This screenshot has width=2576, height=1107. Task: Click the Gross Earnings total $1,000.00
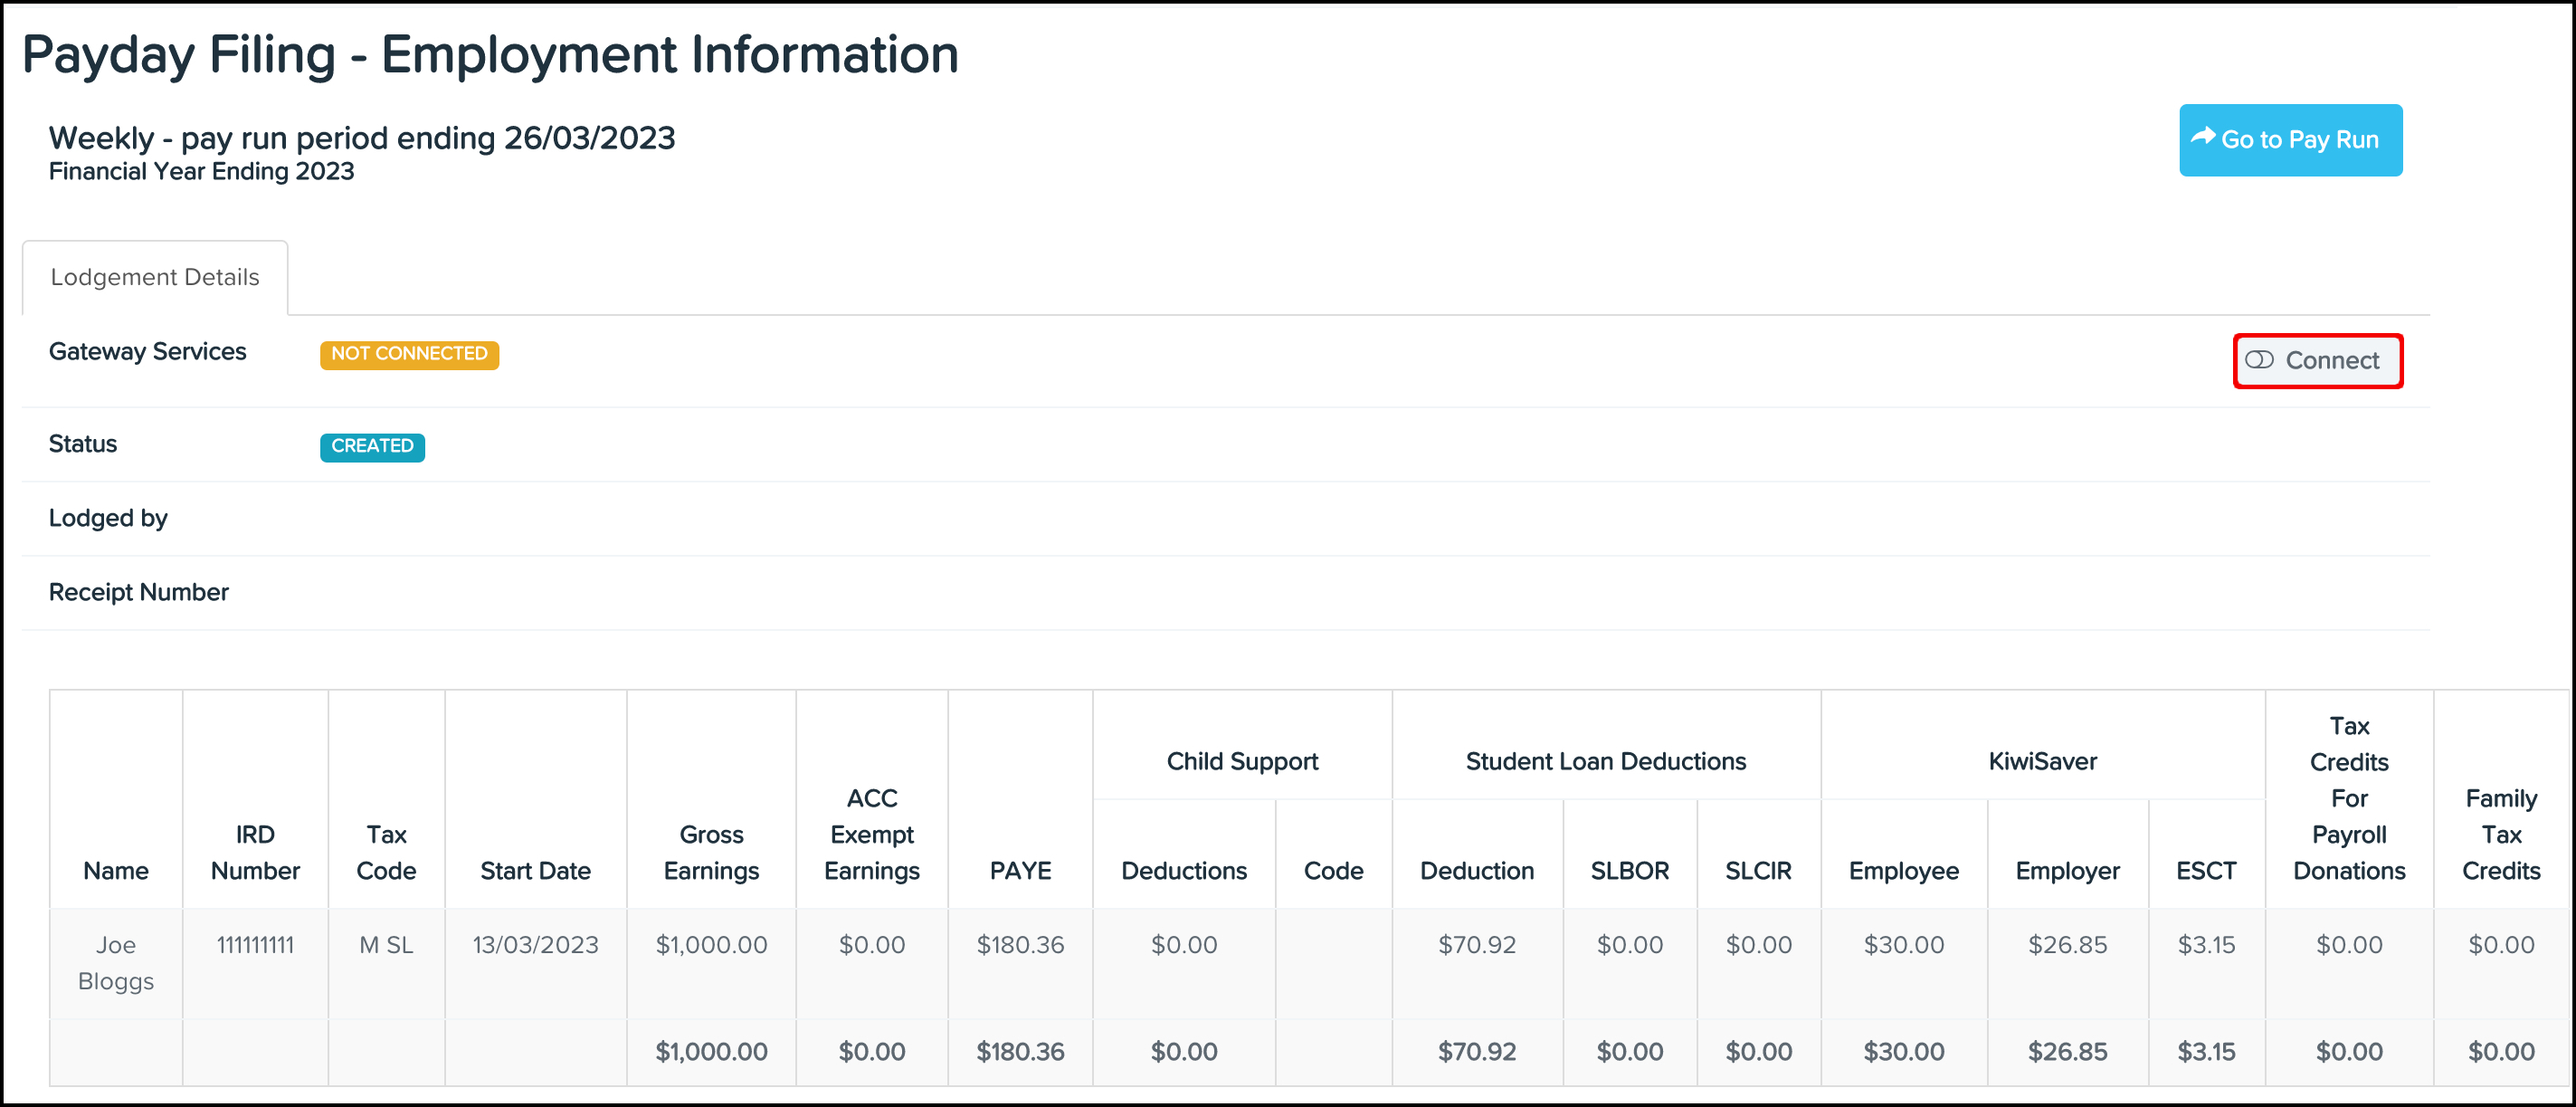[x=710, y=1051]
